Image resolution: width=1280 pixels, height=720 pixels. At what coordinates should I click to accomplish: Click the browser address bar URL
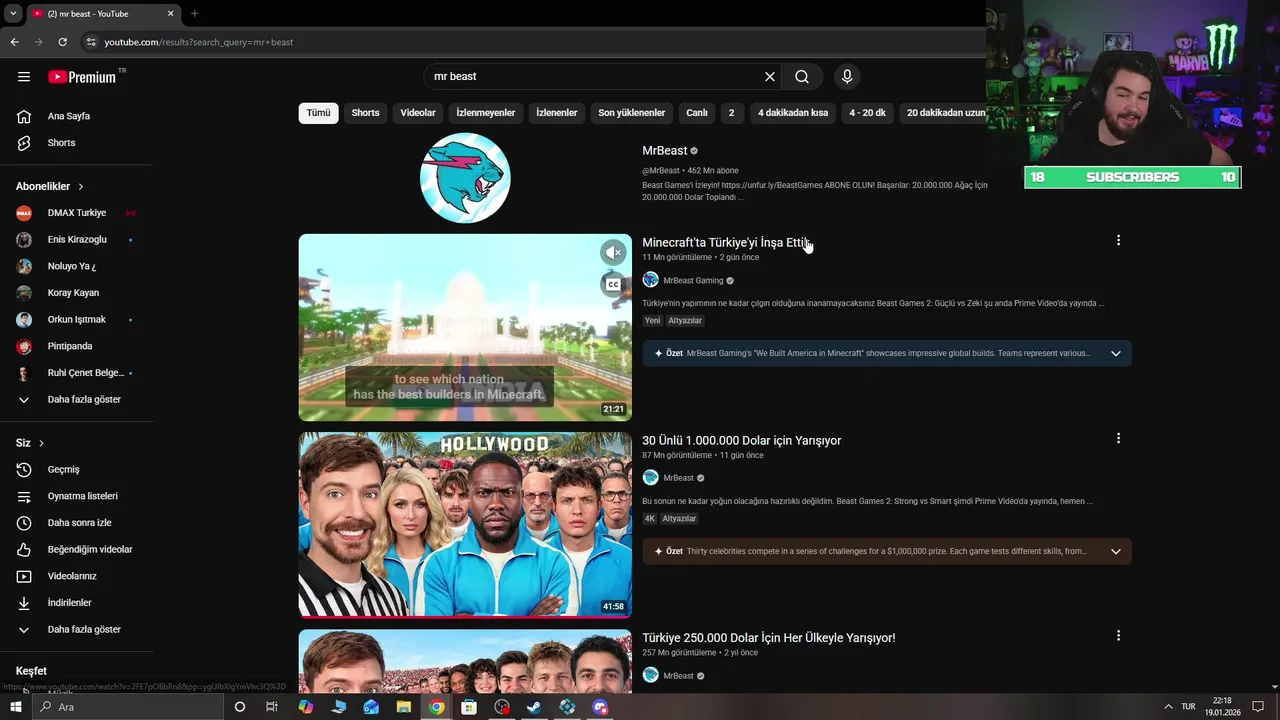click(199, 42)
